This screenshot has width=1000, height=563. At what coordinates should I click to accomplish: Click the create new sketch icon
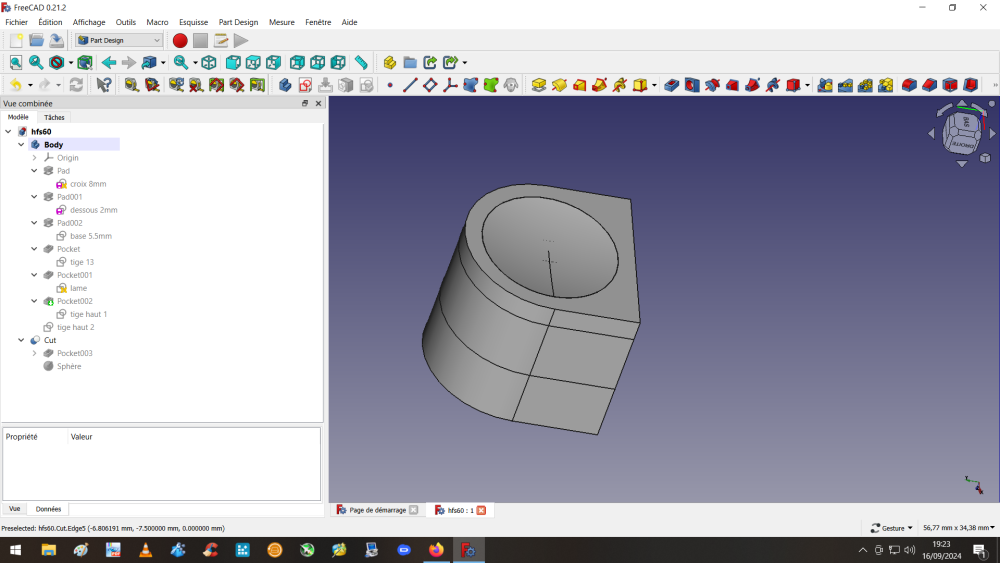pos(305,85)
